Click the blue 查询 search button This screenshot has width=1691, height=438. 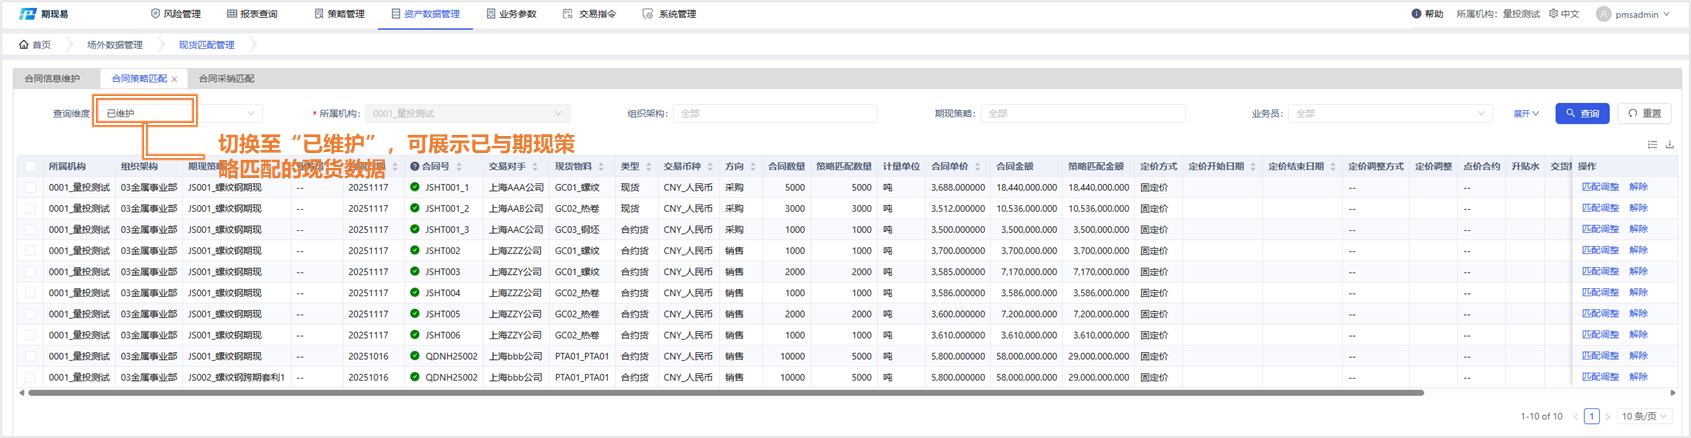point(1582,114)
